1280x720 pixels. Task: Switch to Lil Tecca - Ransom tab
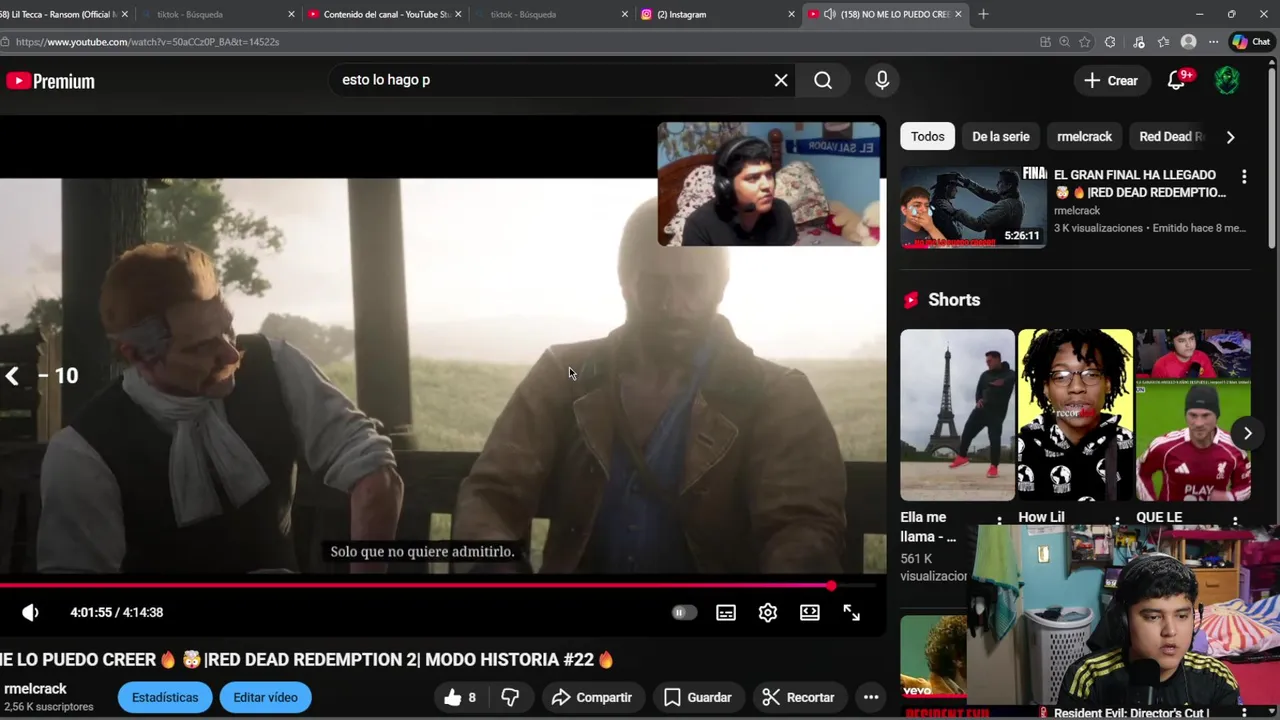click(60, 14)
